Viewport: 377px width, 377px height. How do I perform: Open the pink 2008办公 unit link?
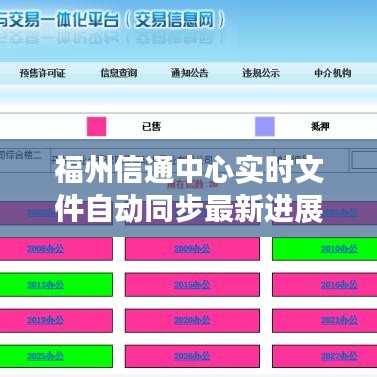click(x=45, y=249)
